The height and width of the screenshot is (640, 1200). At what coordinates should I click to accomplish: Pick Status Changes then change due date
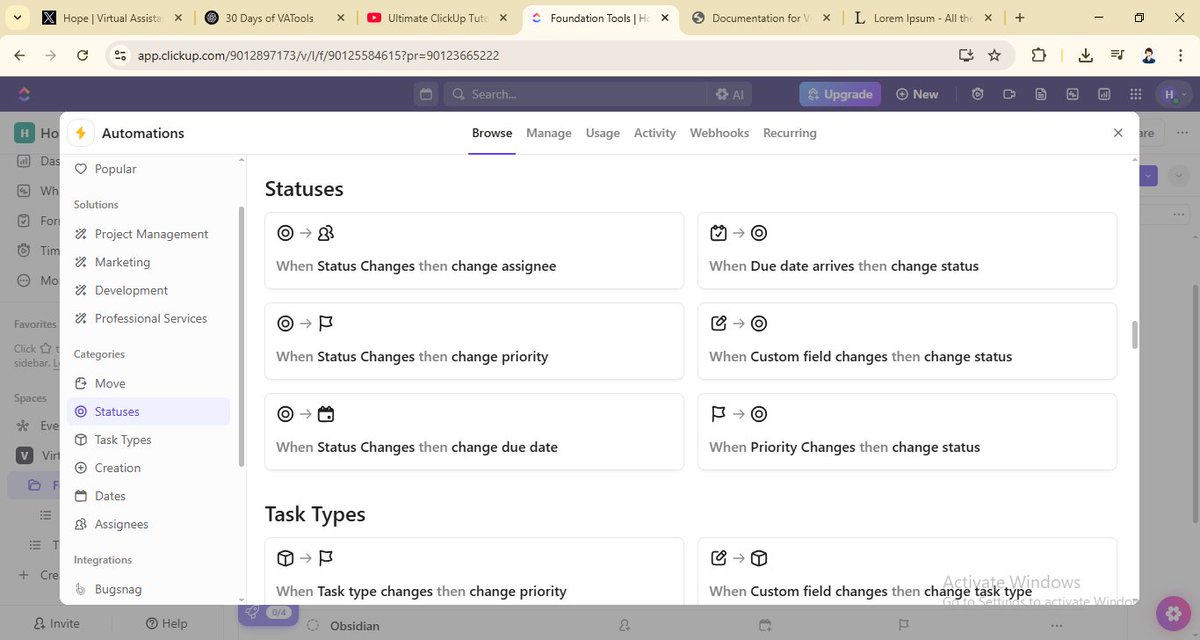[x=474, y=431]
